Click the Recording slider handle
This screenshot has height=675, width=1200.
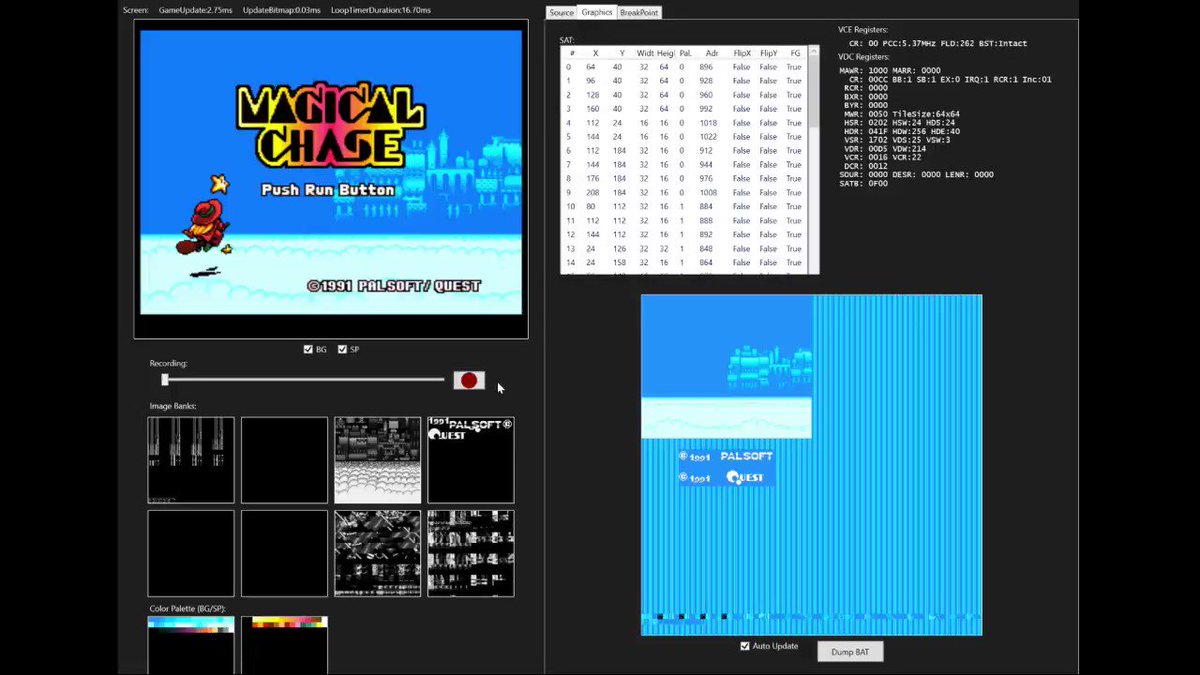tap(165, 379)
